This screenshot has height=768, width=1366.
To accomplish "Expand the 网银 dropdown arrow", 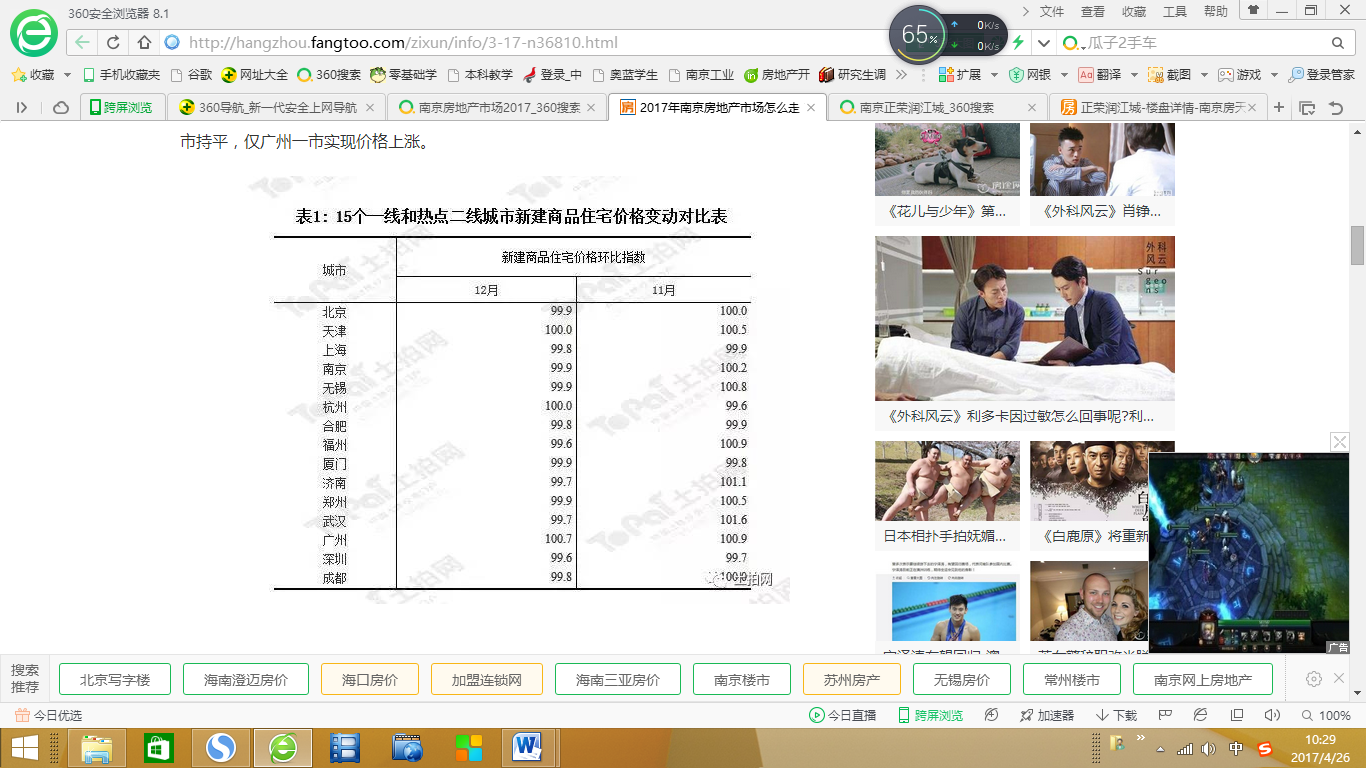I will point(1064,75).
